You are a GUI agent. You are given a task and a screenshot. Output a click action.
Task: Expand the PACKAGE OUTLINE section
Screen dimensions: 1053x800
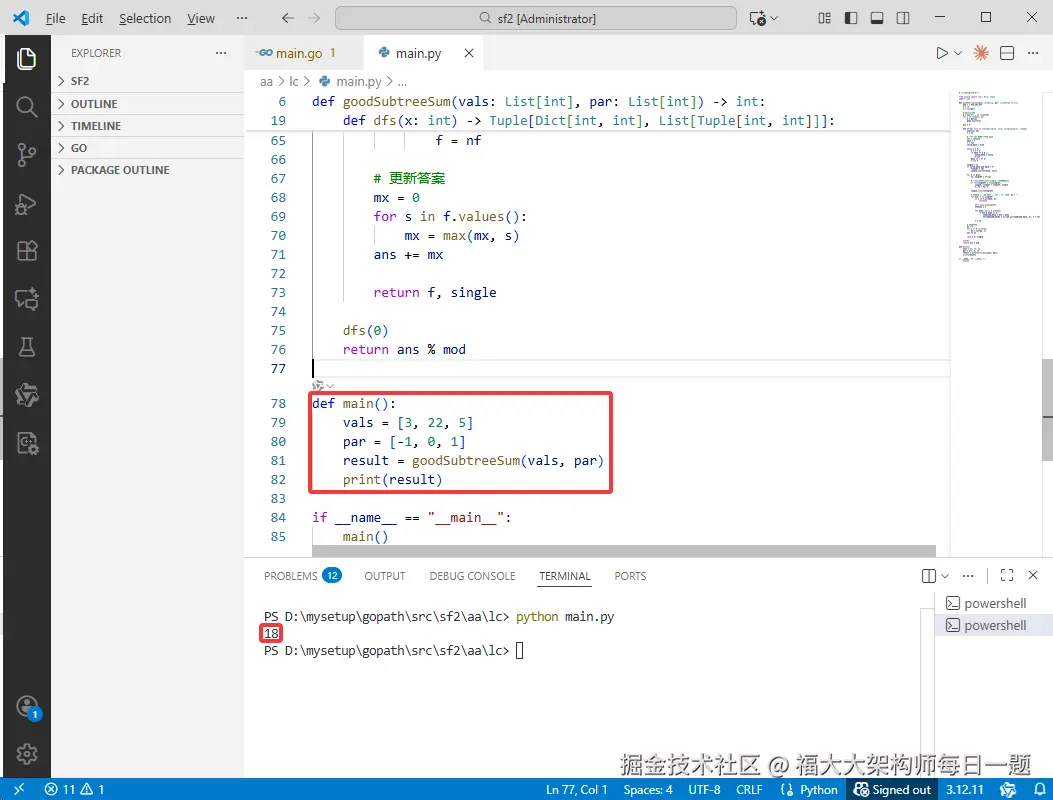click(x=148, y=170)
